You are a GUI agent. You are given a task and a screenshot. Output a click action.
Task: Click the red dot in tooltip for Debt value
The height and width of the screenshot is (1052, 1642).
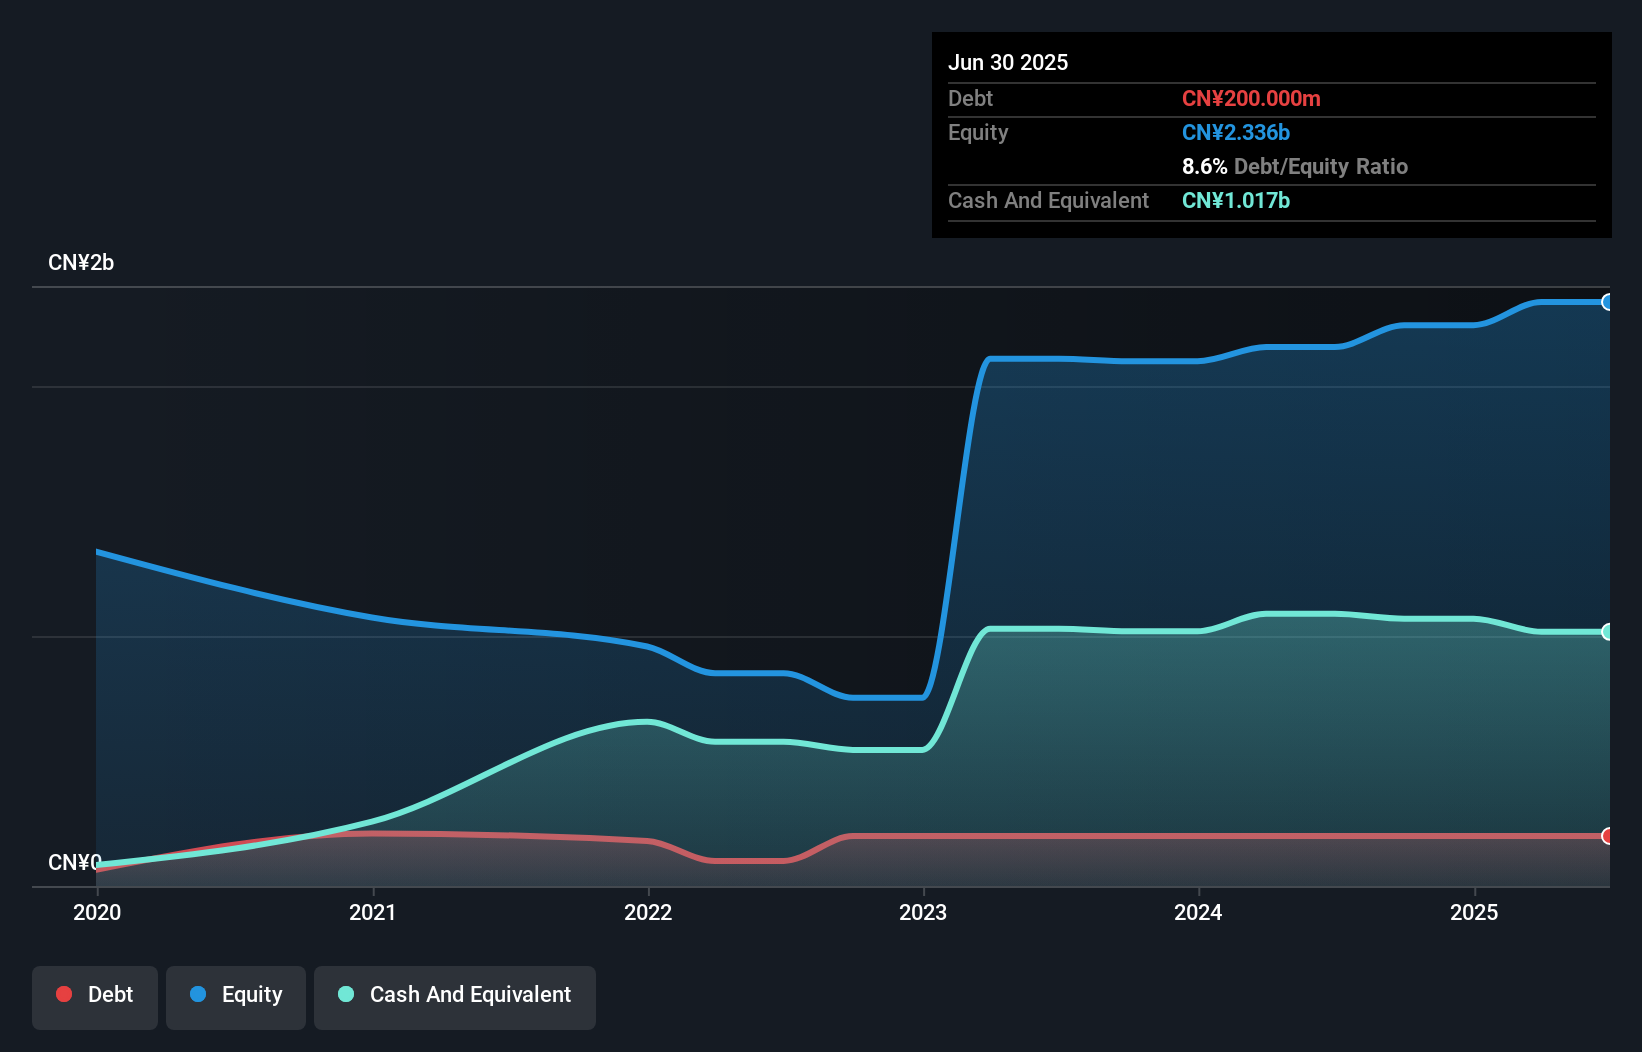1250,99
